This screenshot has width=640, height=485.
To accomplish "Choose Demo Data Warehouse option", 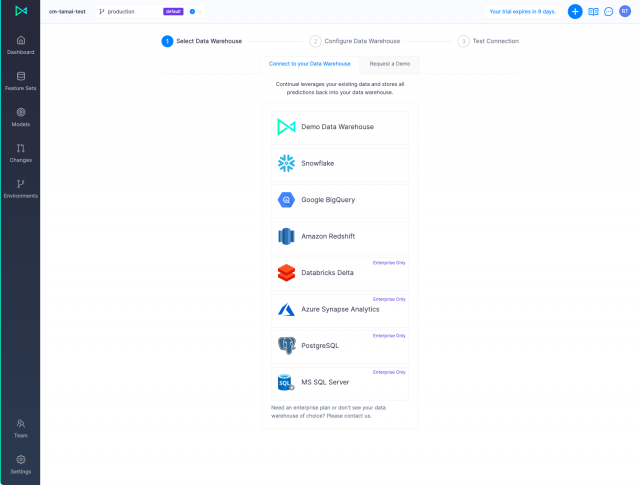I will point(340,127).
